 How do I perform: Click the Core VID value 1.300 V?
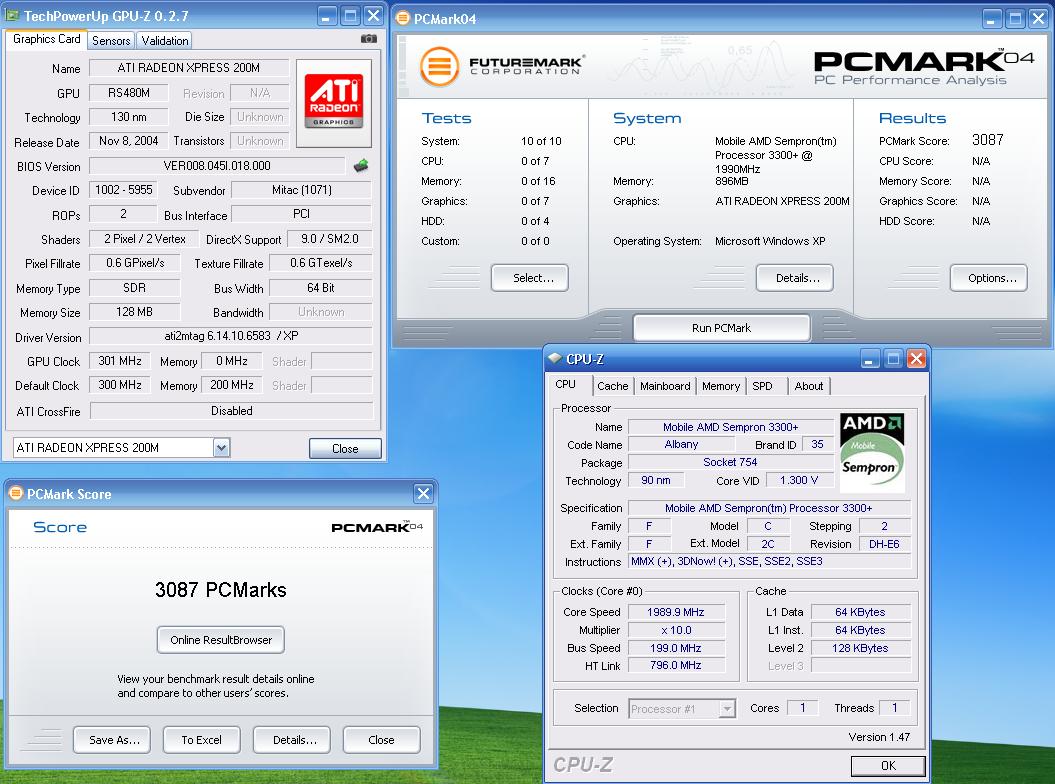pos(799,480)
